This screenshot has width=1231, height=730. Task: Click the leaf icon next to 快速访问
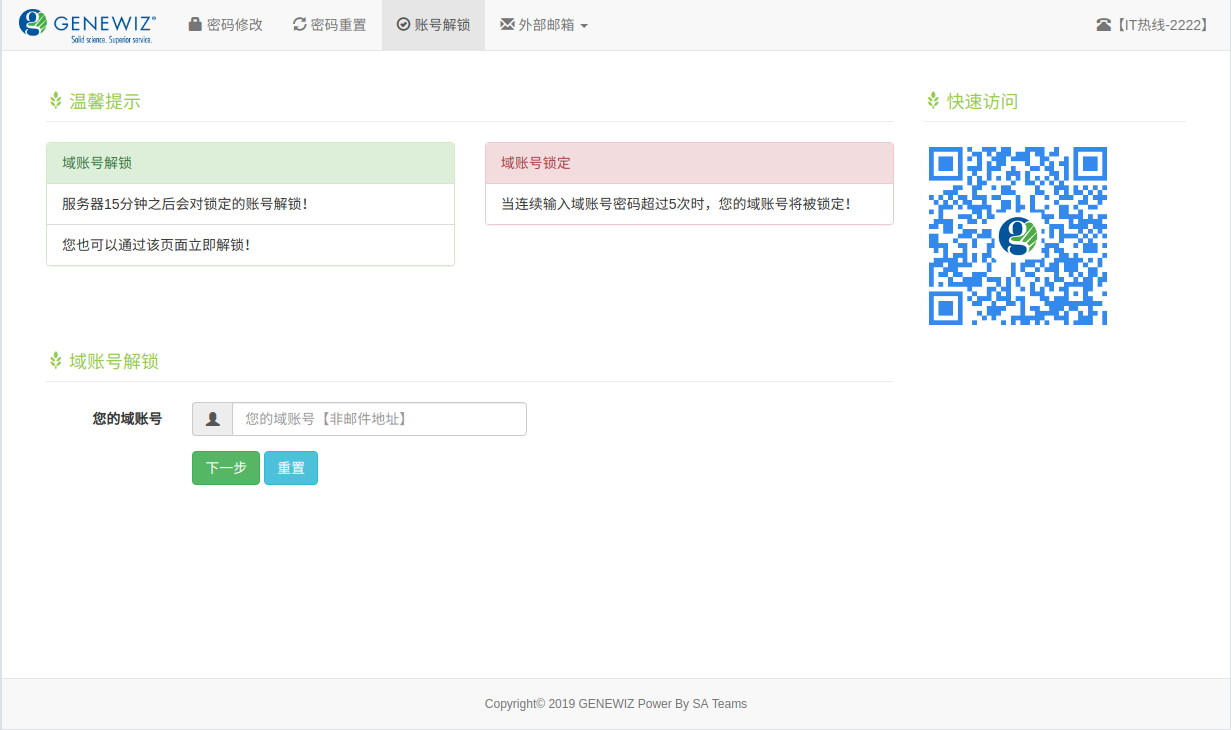coord(933,100)
